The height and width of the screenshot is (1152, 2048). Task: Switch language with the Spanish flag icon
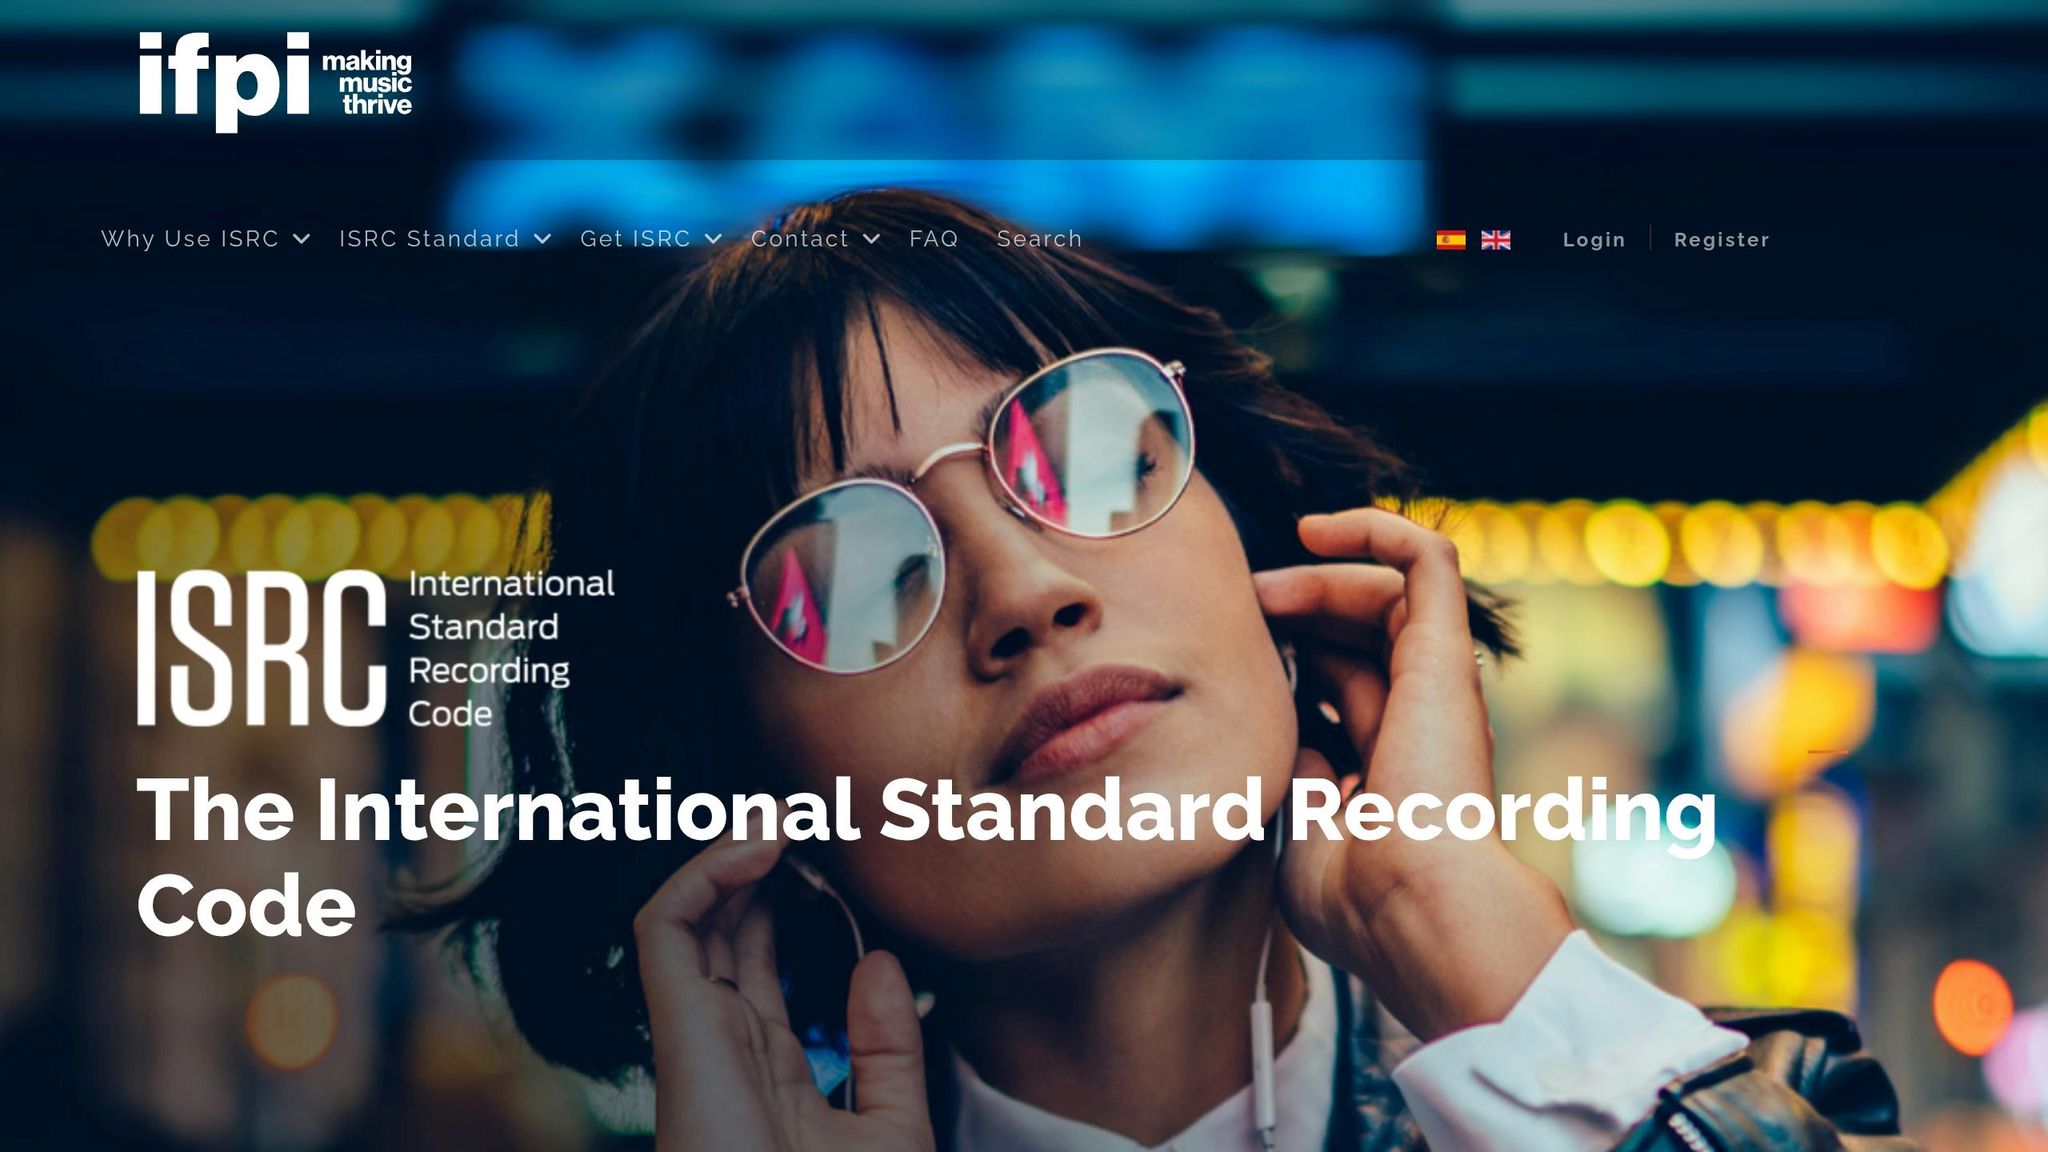(x=1451, y=240)
